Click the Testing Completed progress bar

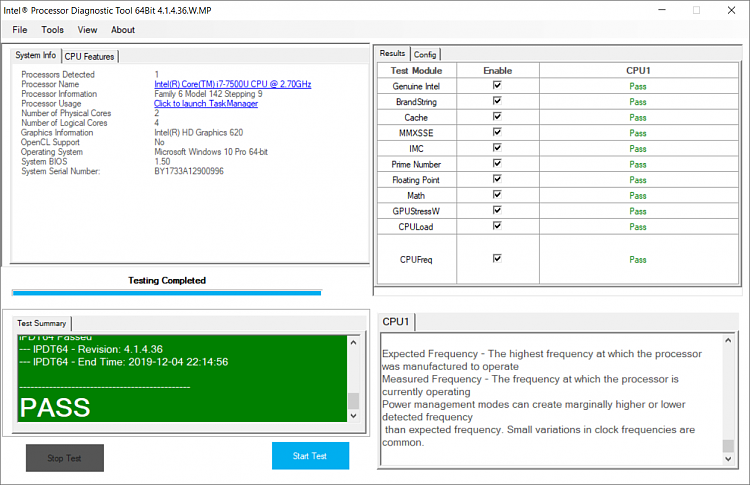[x=167, y=293]
